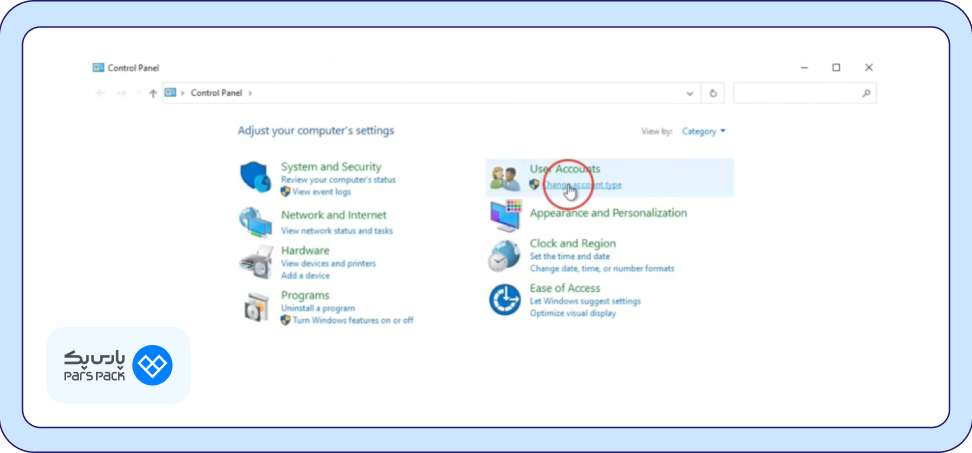Click the User Accounts people icon
Image resolution: width=972 pixels, height=453 pixels.
(x=505, y=178)
